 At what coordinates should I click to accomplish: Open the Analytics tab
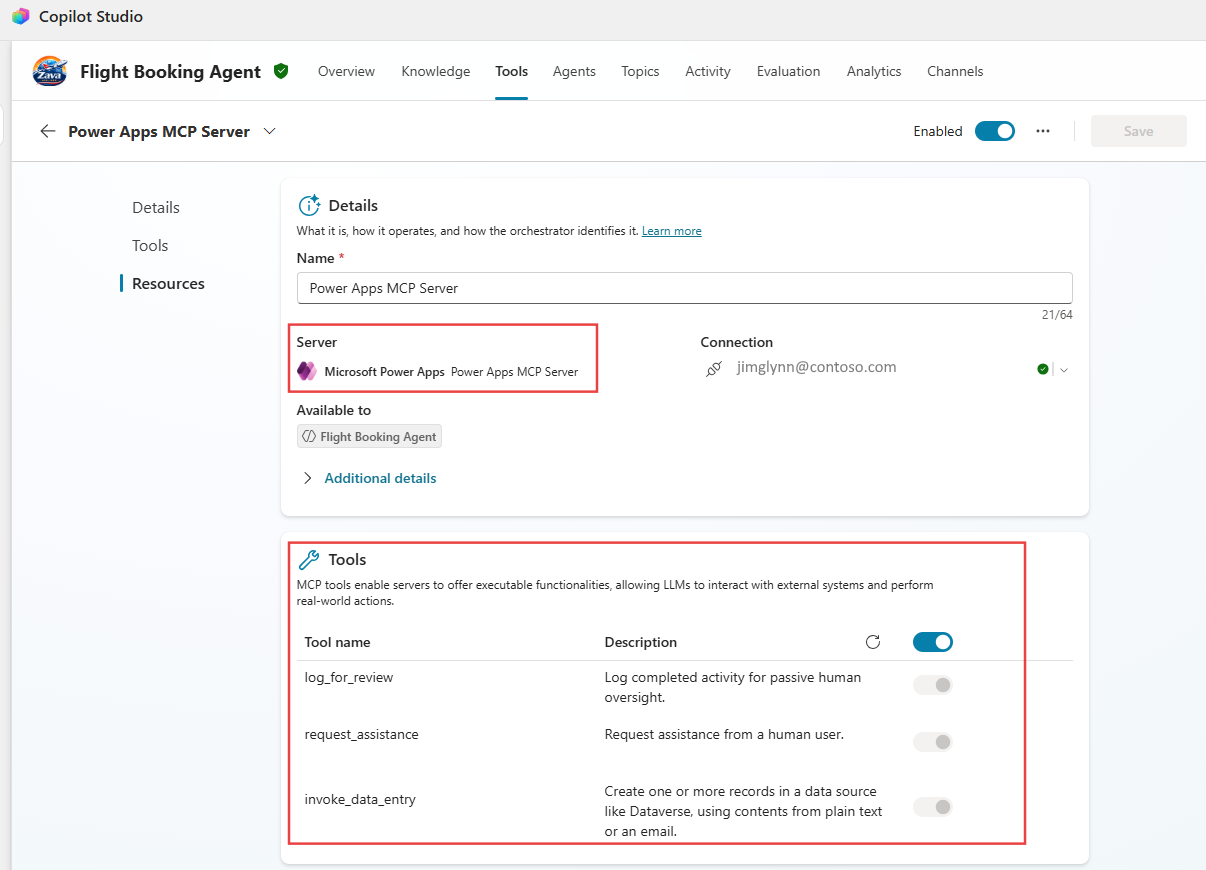(x=873, y=71)
